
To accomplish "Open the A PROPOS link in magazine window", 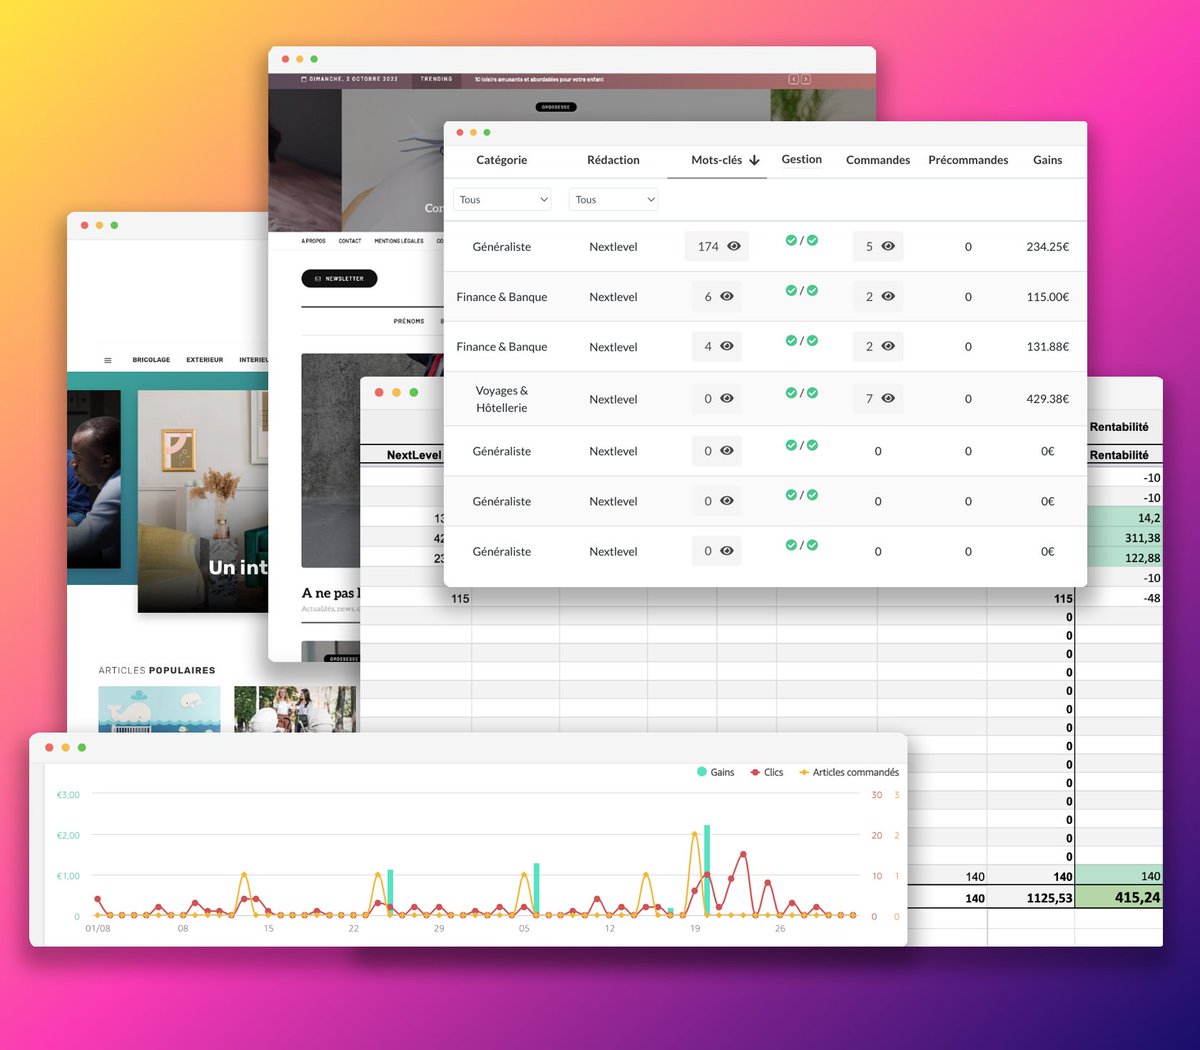I will tap(314, 241).
